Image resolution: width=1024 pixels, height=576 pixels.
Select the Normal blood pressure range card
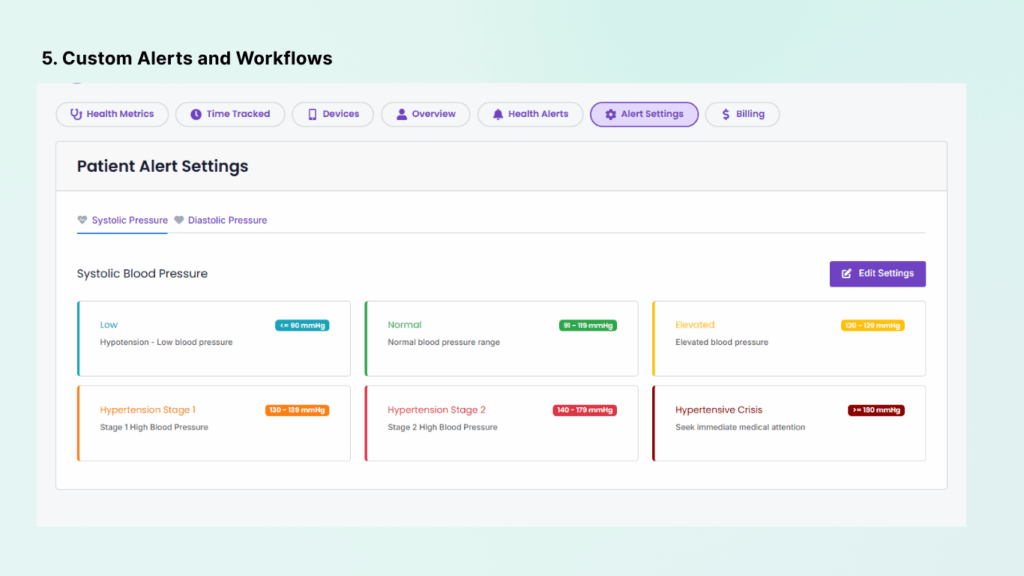(x=501, y=338)
